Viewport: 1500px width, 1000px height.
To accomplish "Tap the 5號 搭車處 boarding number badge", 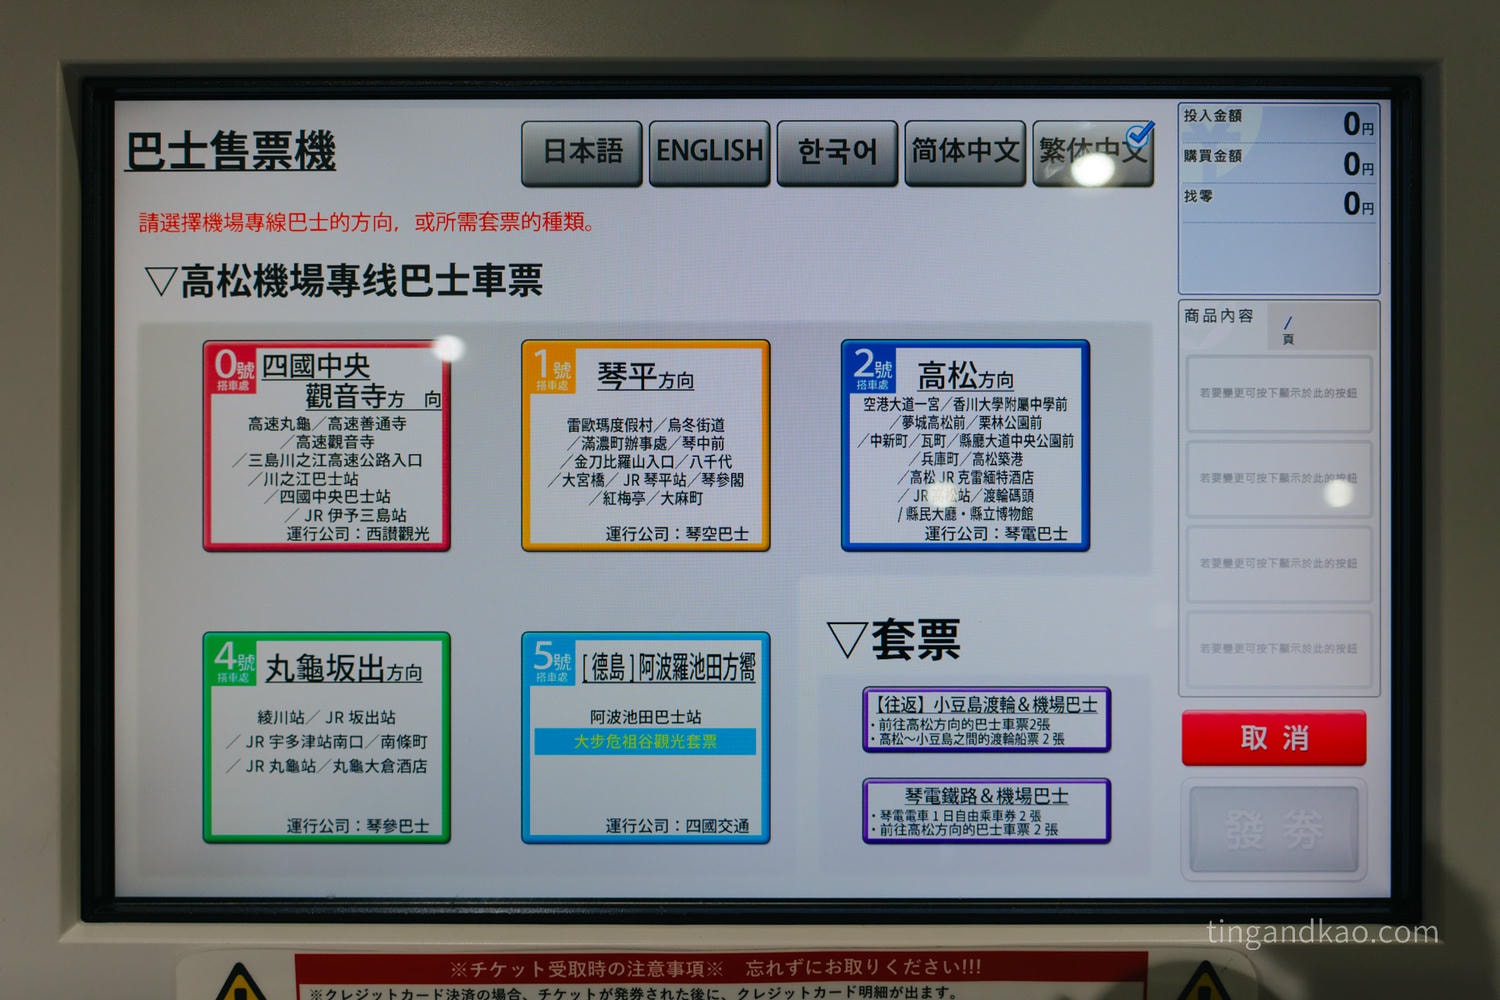I will pyautogui.click(x=552, y=662).
